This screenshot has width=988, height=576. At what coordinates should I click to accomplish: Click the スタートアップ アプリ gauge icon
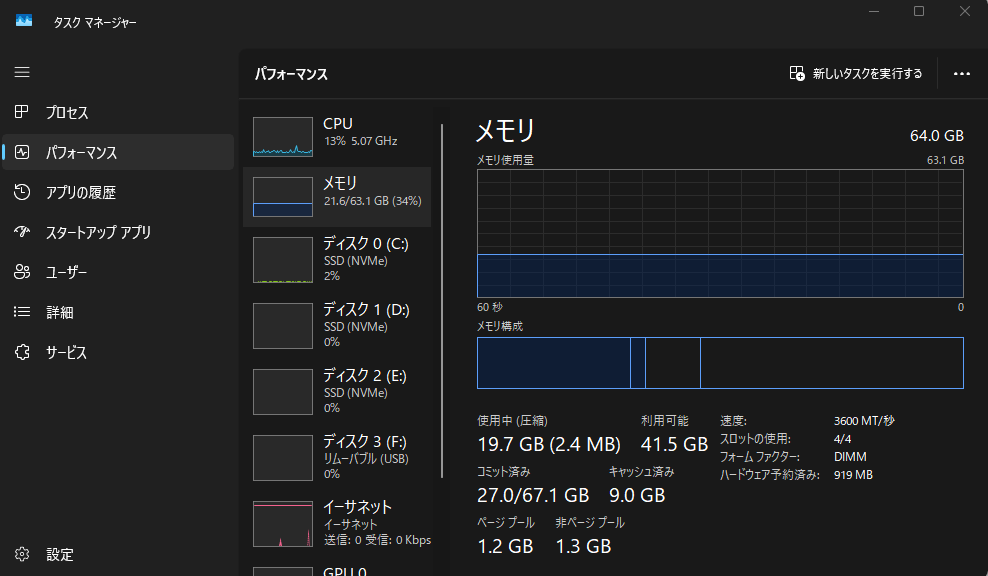[22, 232]
